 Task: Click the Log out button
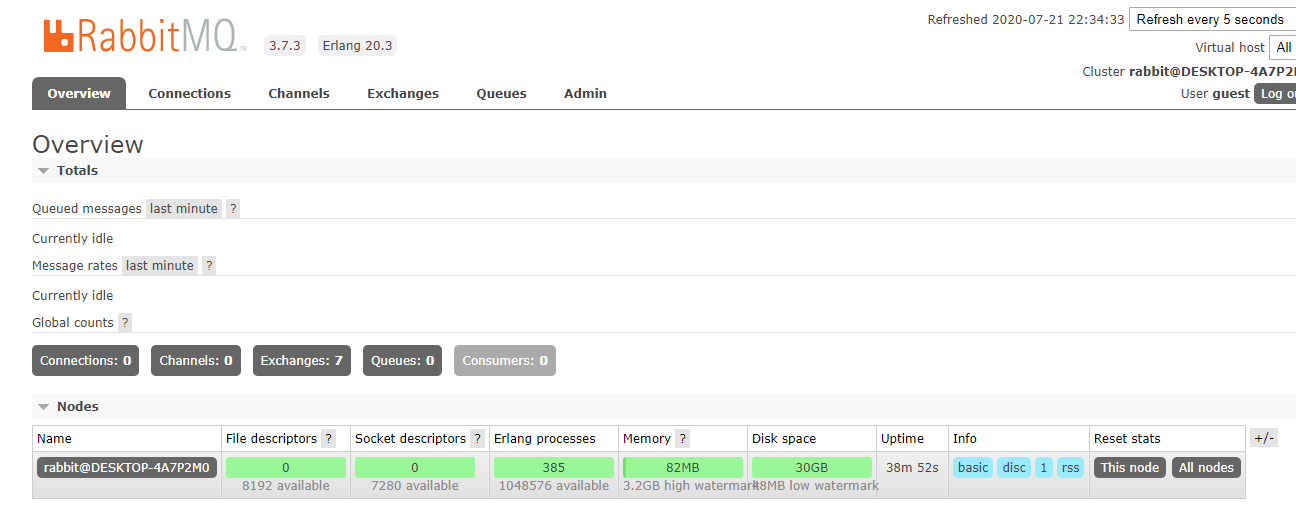1276,94
